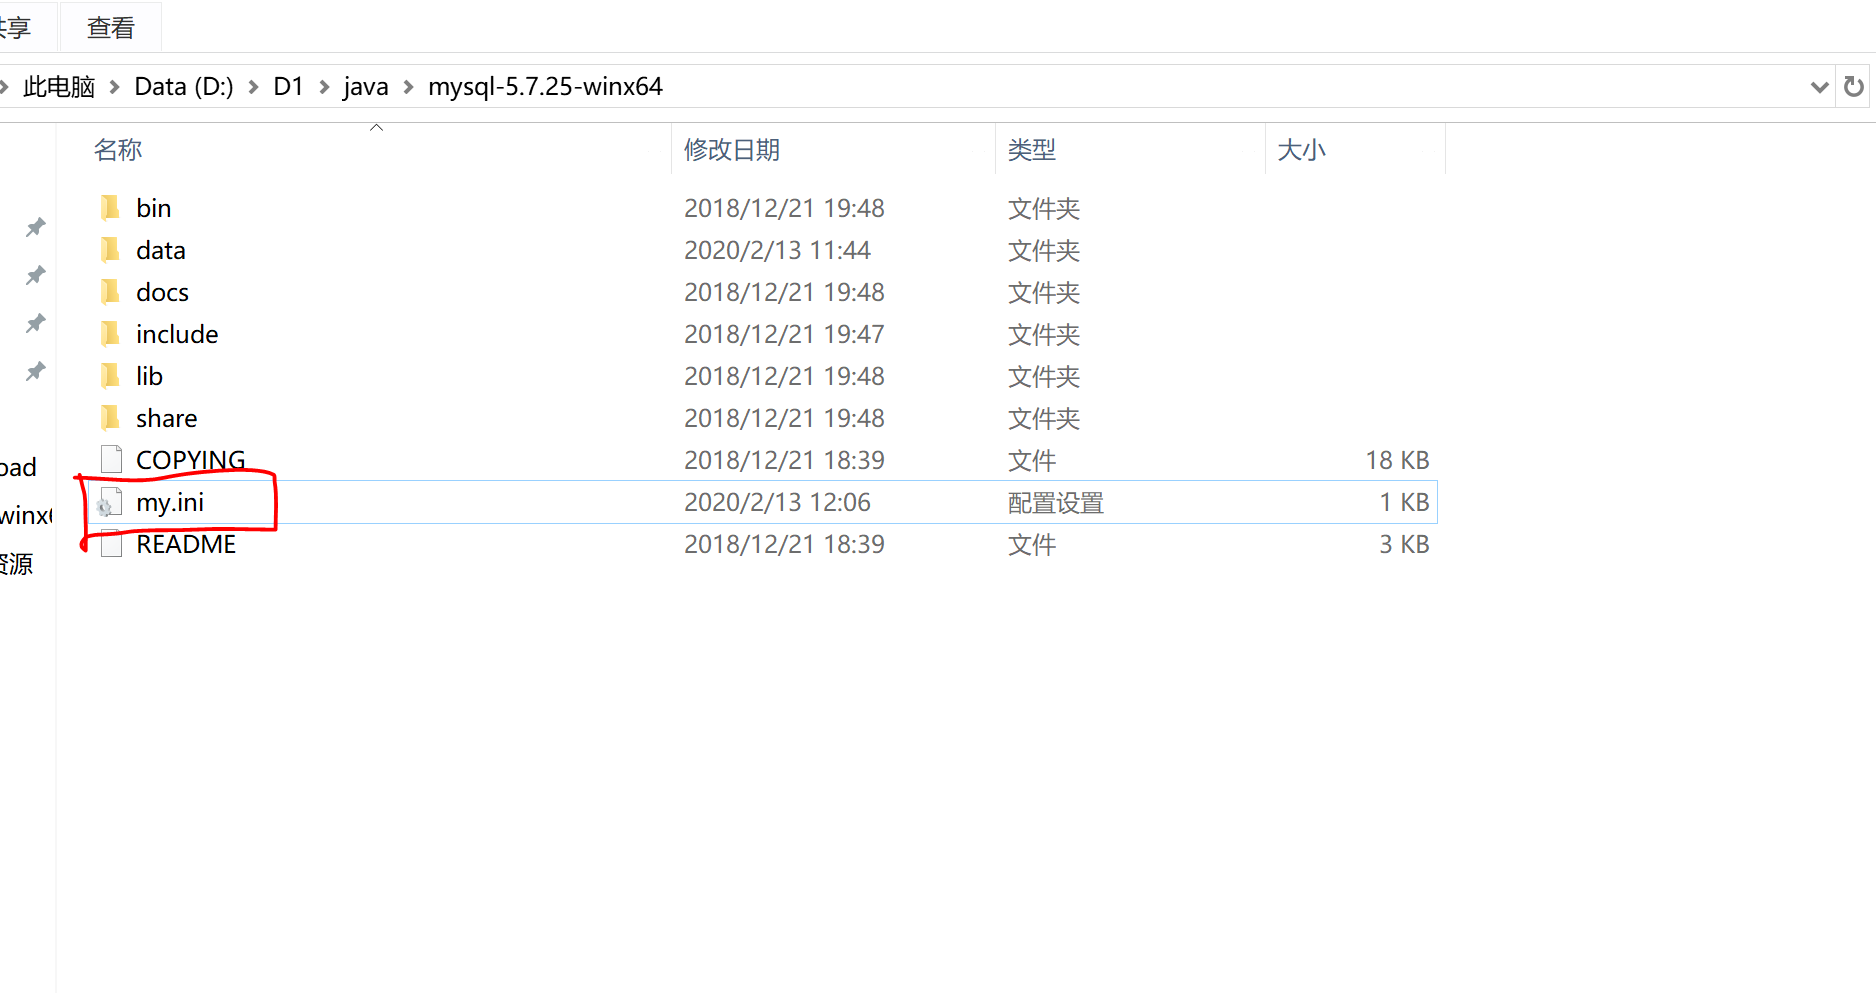Open the share folder

point(166,418)
